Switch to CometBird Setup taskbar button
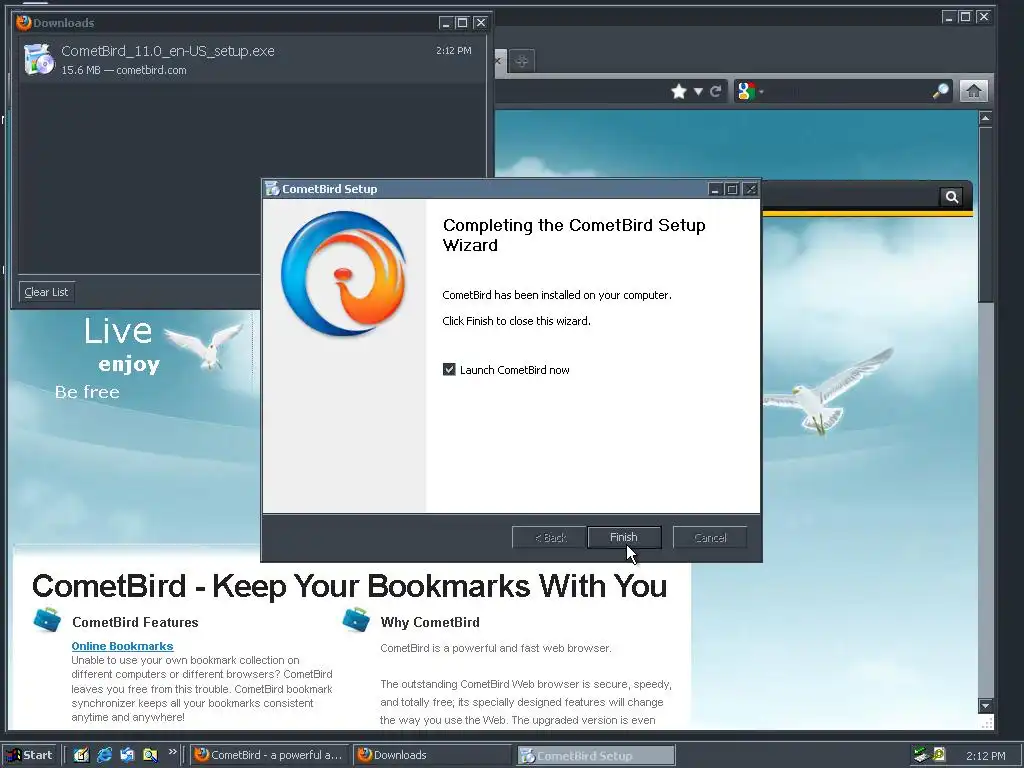 point(596,755)
